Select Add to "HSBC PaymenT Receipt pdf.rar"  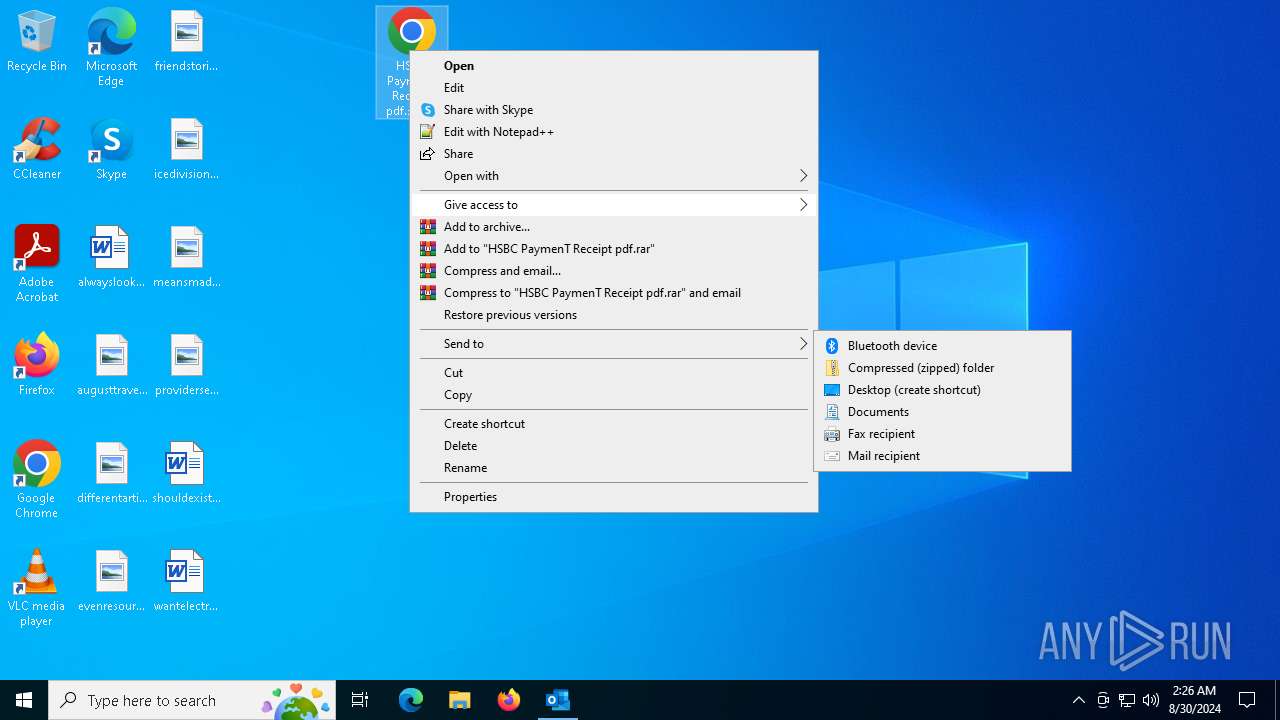614,249
